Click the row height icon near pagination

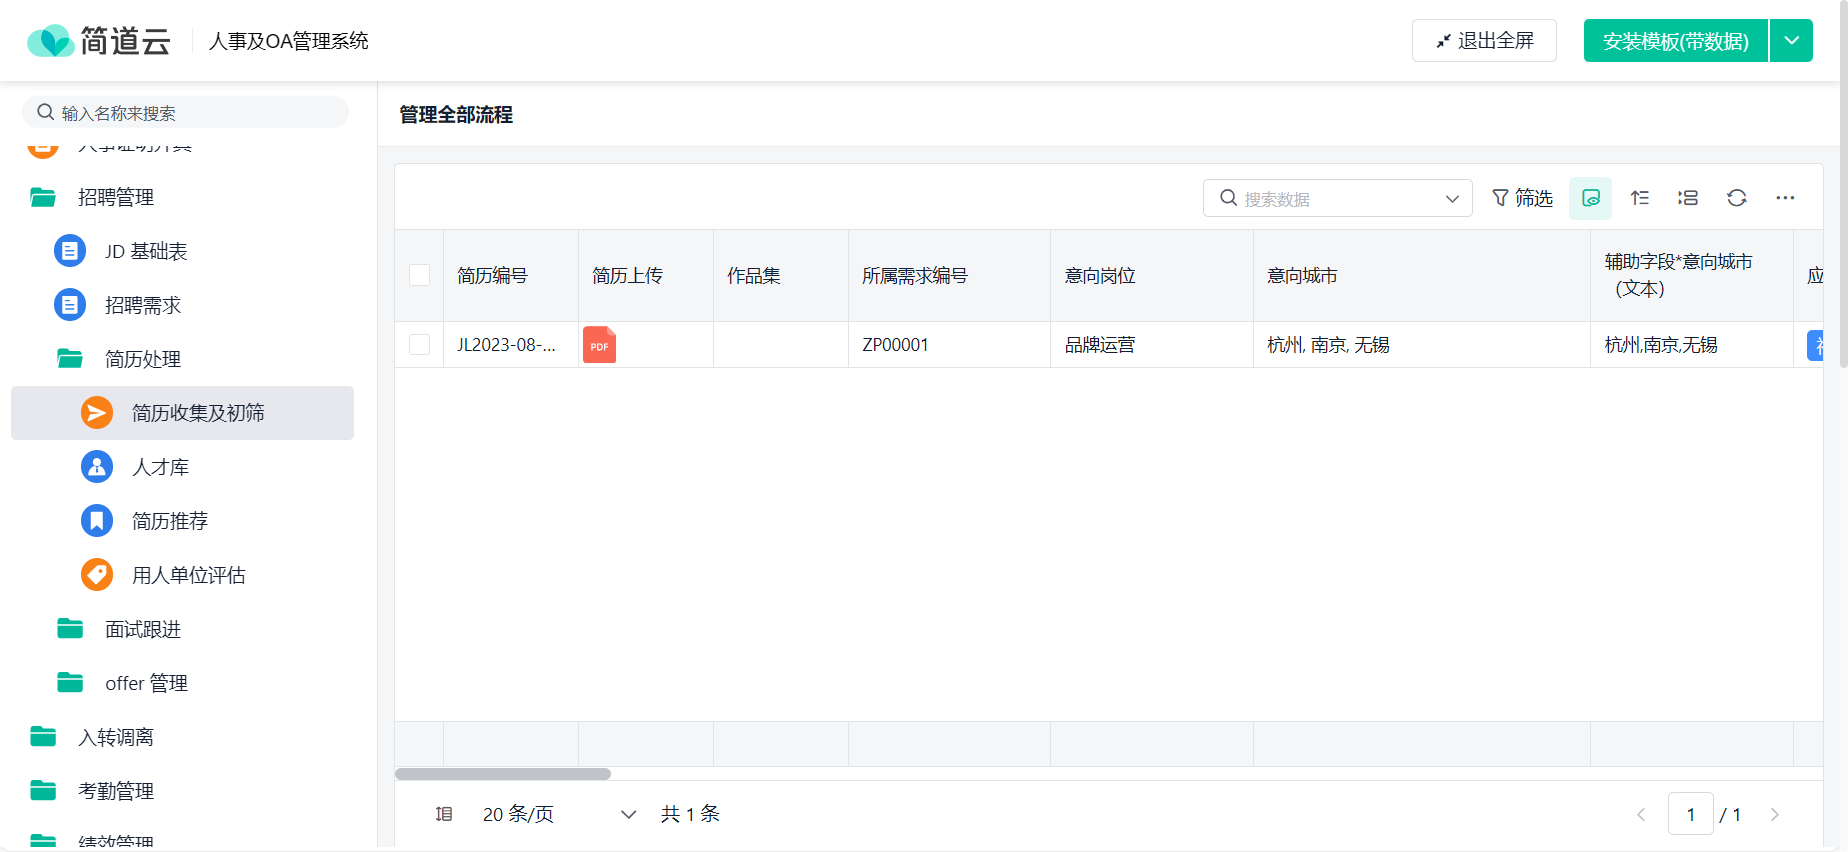point(444,814)
